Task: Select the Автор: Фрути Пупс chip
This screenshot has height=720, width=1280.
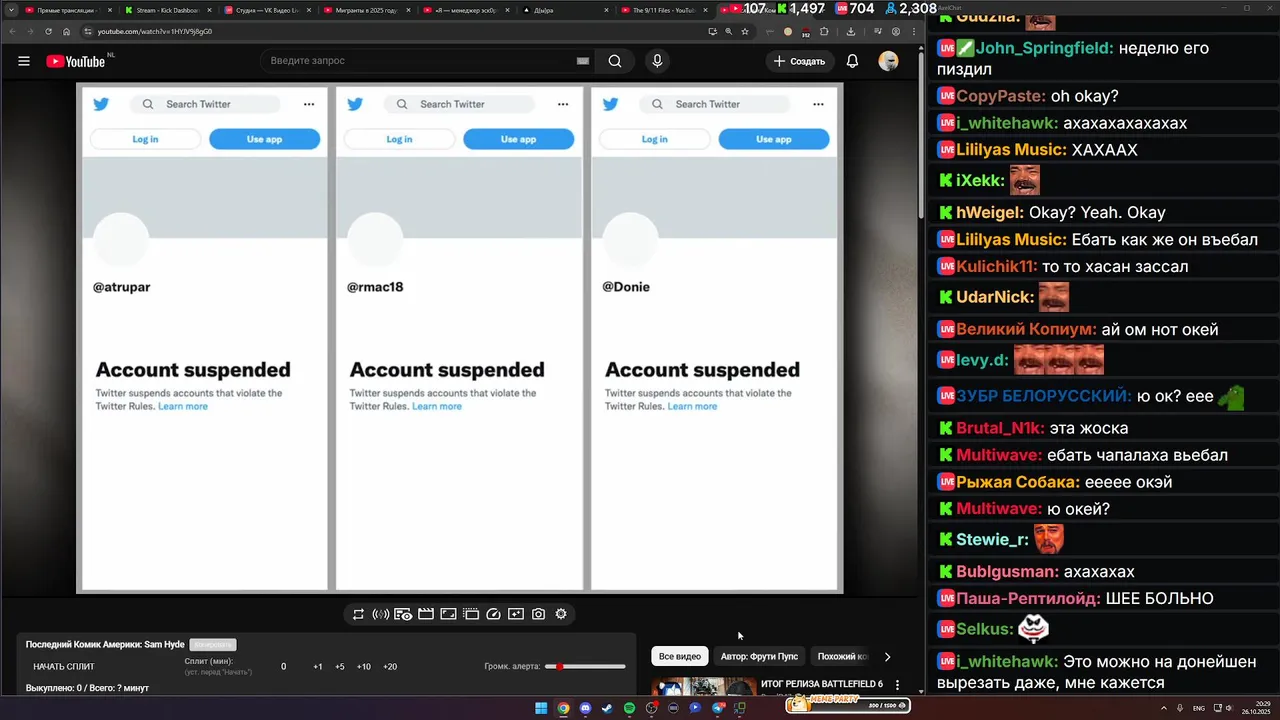Action: click(x=759, y=657)
